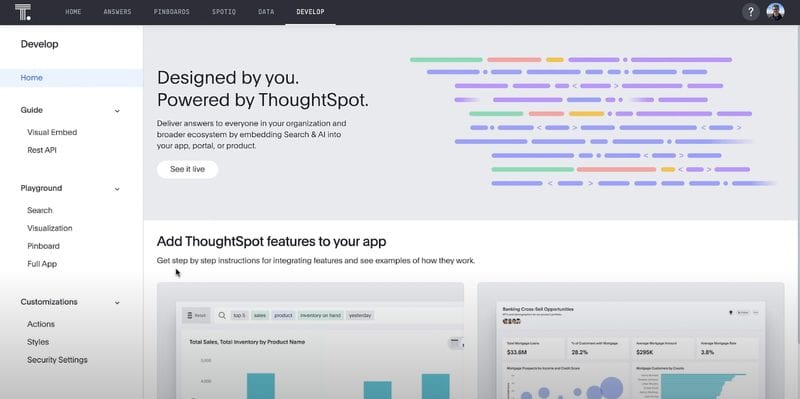This screenshot has width=800, height=399.
Task: Open the Visual Embed guide
Action: click(x=52, y=132)
